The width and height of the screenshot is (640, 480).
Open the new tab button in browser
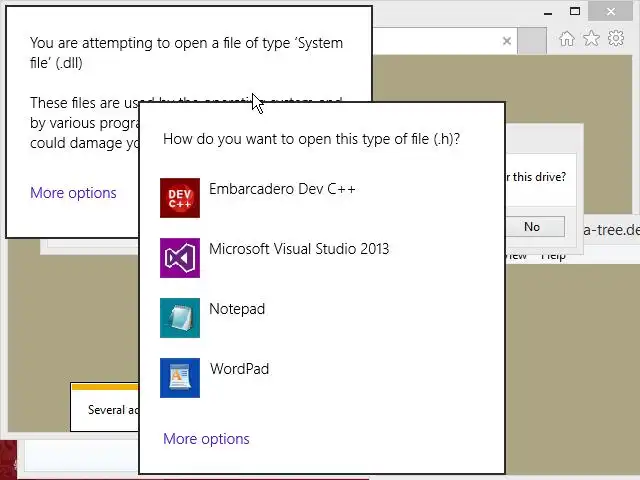[x=532, y=41]
